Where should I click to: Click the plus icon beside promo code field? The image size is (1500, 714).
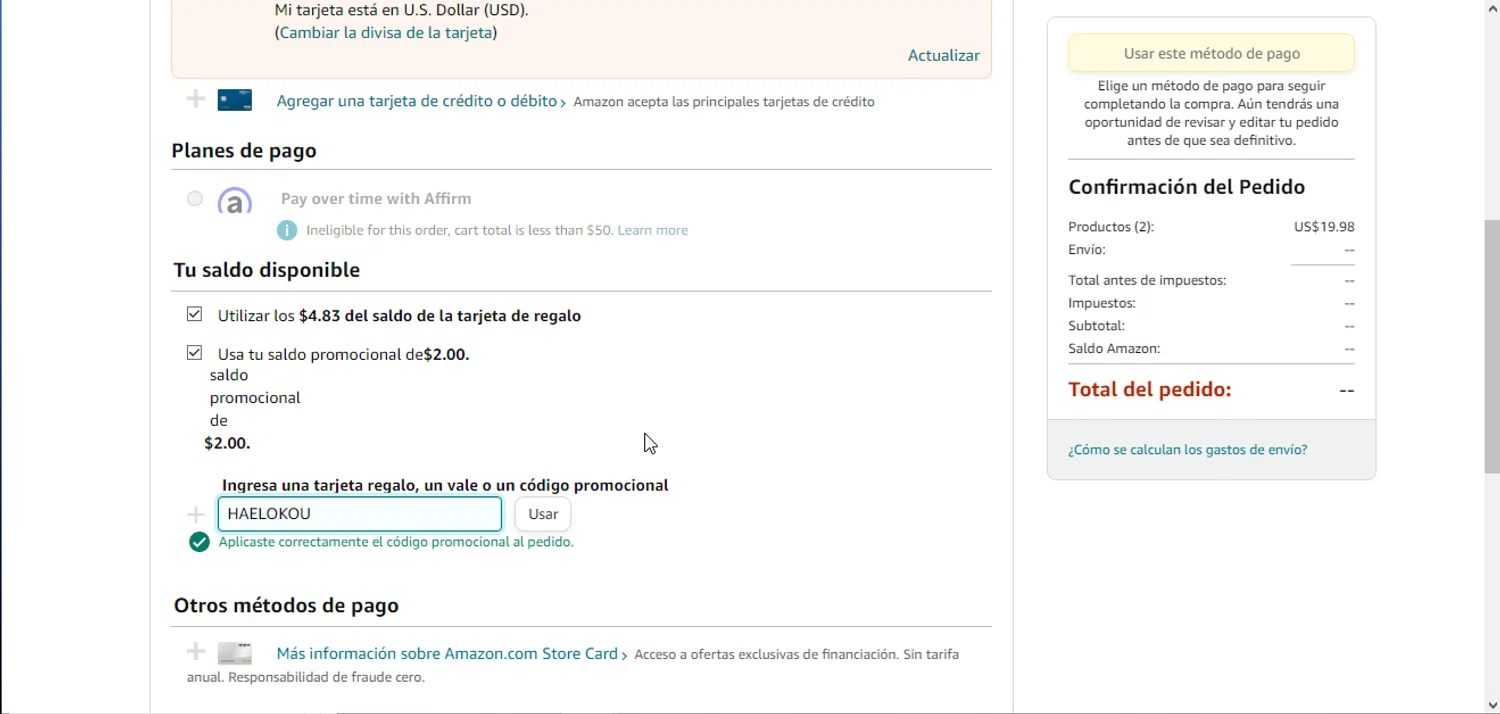(196, 514)
